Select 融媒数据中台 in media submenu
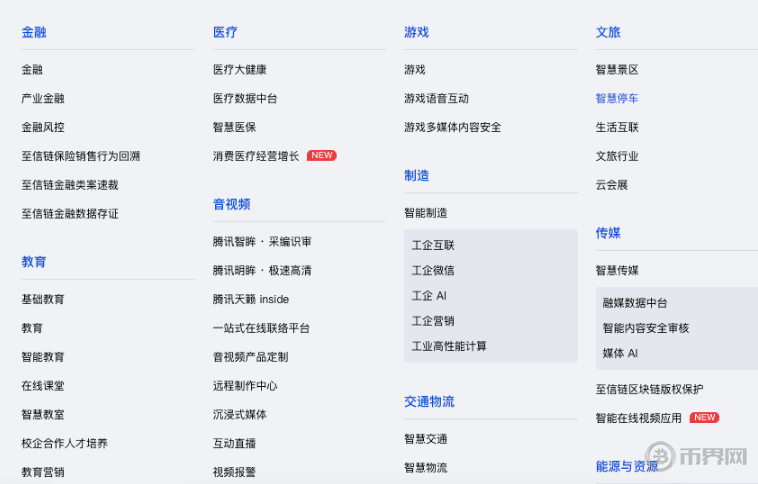Viewport: 758px width, 484px height. [635, 303]
